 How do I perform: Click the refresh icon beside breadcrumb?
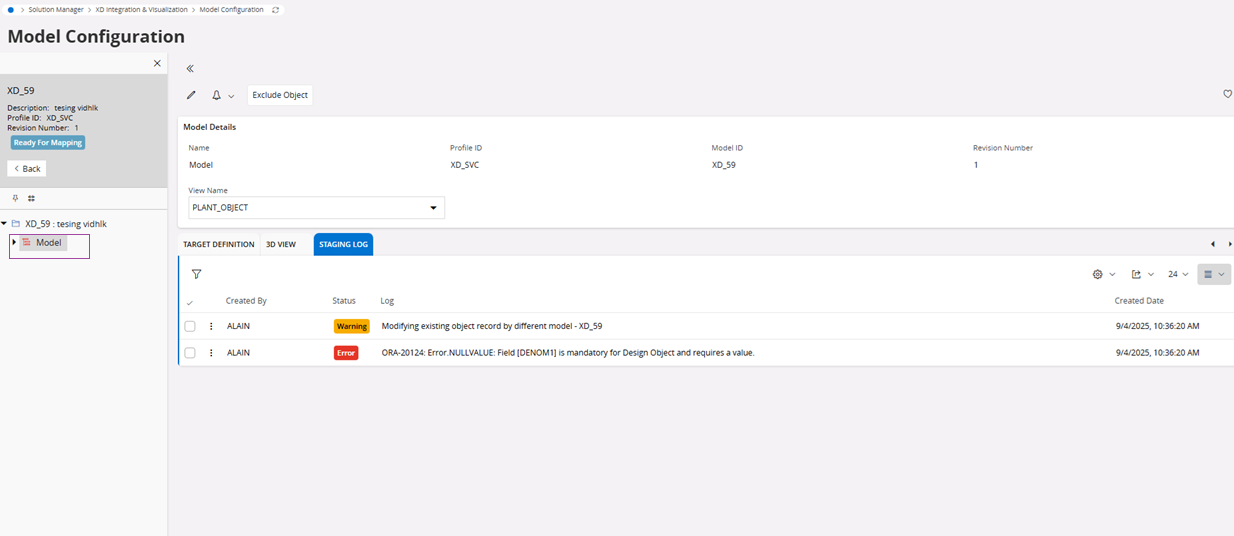pos(276,10)
